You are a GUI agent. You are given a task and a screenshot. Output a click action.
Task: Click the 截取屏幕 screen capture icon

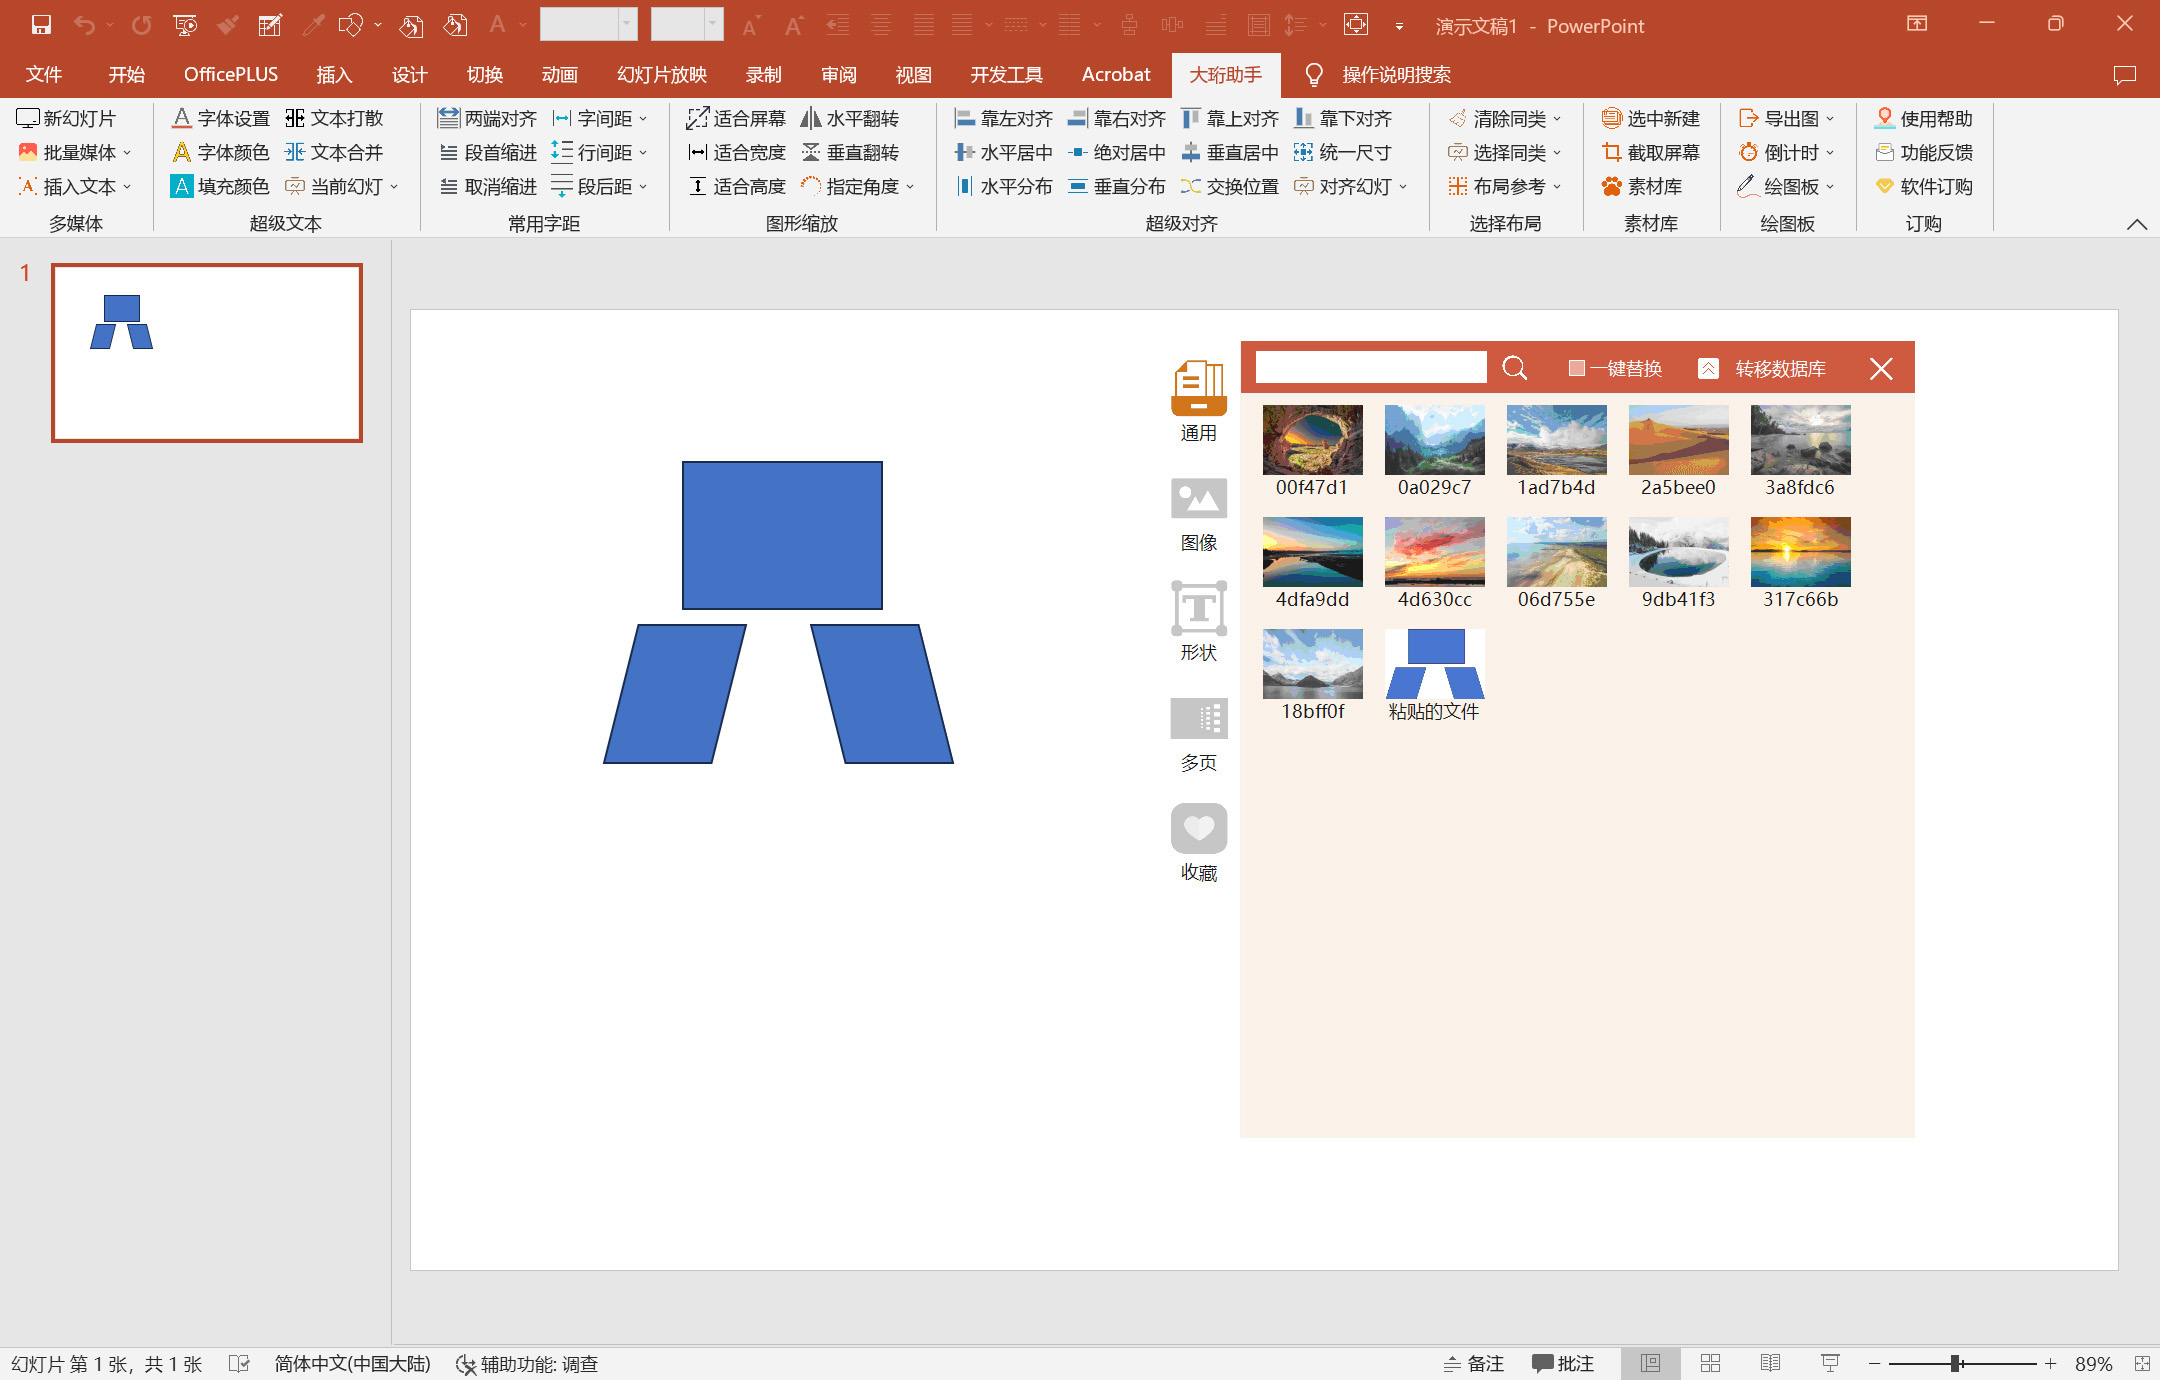pos(1611,153)
